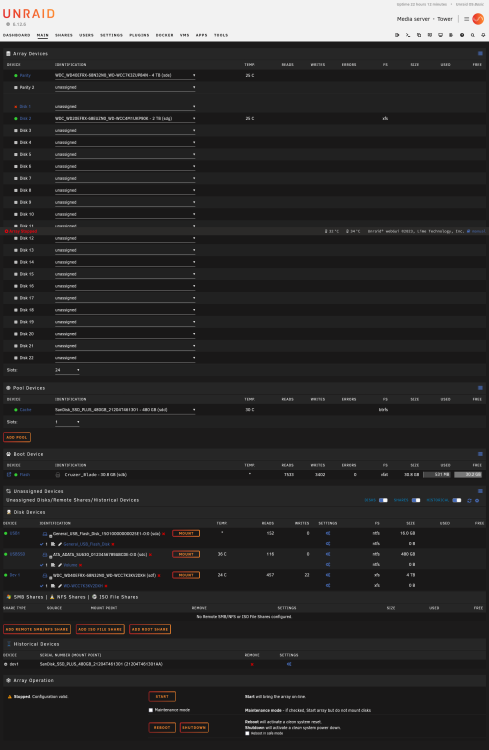Open the Parity disk identification dropdown
489x750 pixels.
tap(125, 76)
